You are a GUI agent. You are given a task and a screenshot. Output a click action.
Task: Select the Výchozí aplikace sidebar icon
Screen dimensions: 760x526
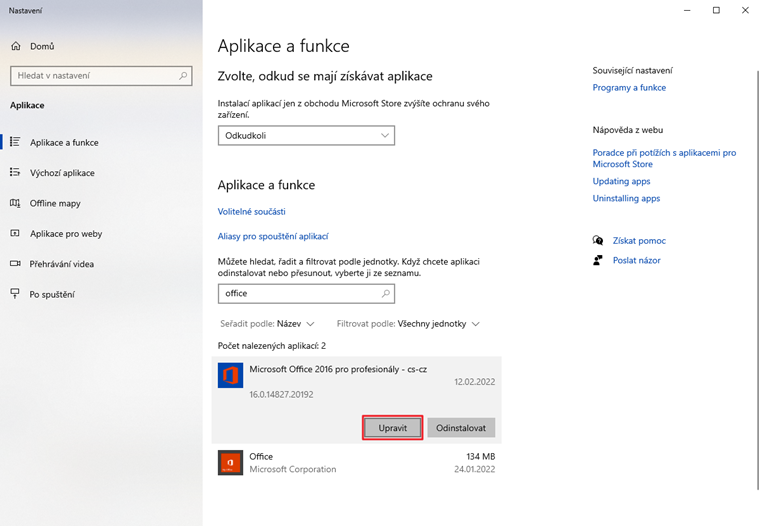(x=15, y=173)
